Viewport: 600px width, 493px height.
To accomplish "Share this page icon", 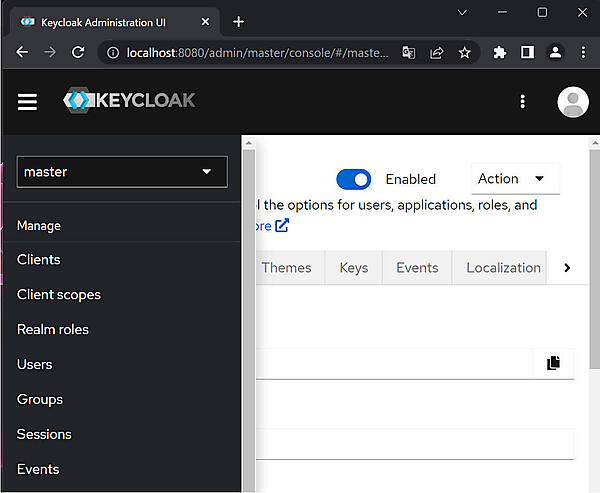I will (x=437, y=52).
